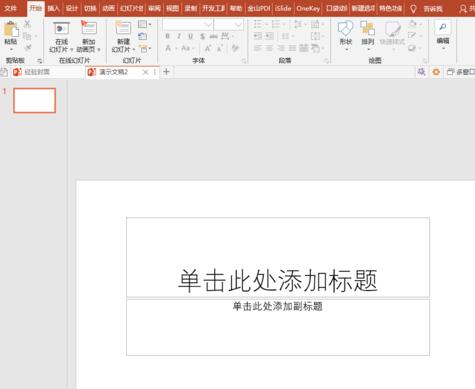Click the 编辑 Editing magnifier icon
475x389 pixels.
point(443,27)
